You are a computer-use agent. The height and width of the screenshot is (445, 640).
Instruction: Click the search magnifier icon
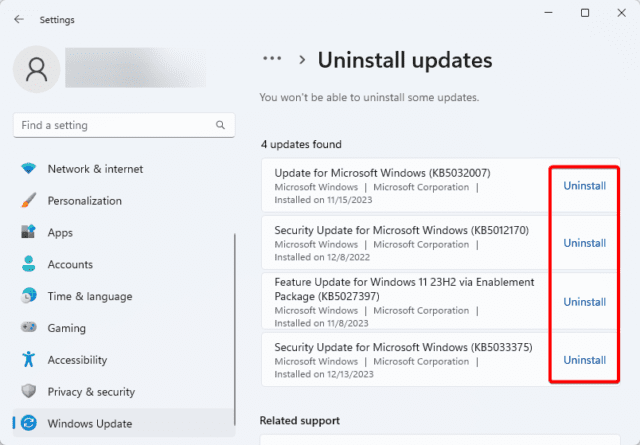coord(220,125)
